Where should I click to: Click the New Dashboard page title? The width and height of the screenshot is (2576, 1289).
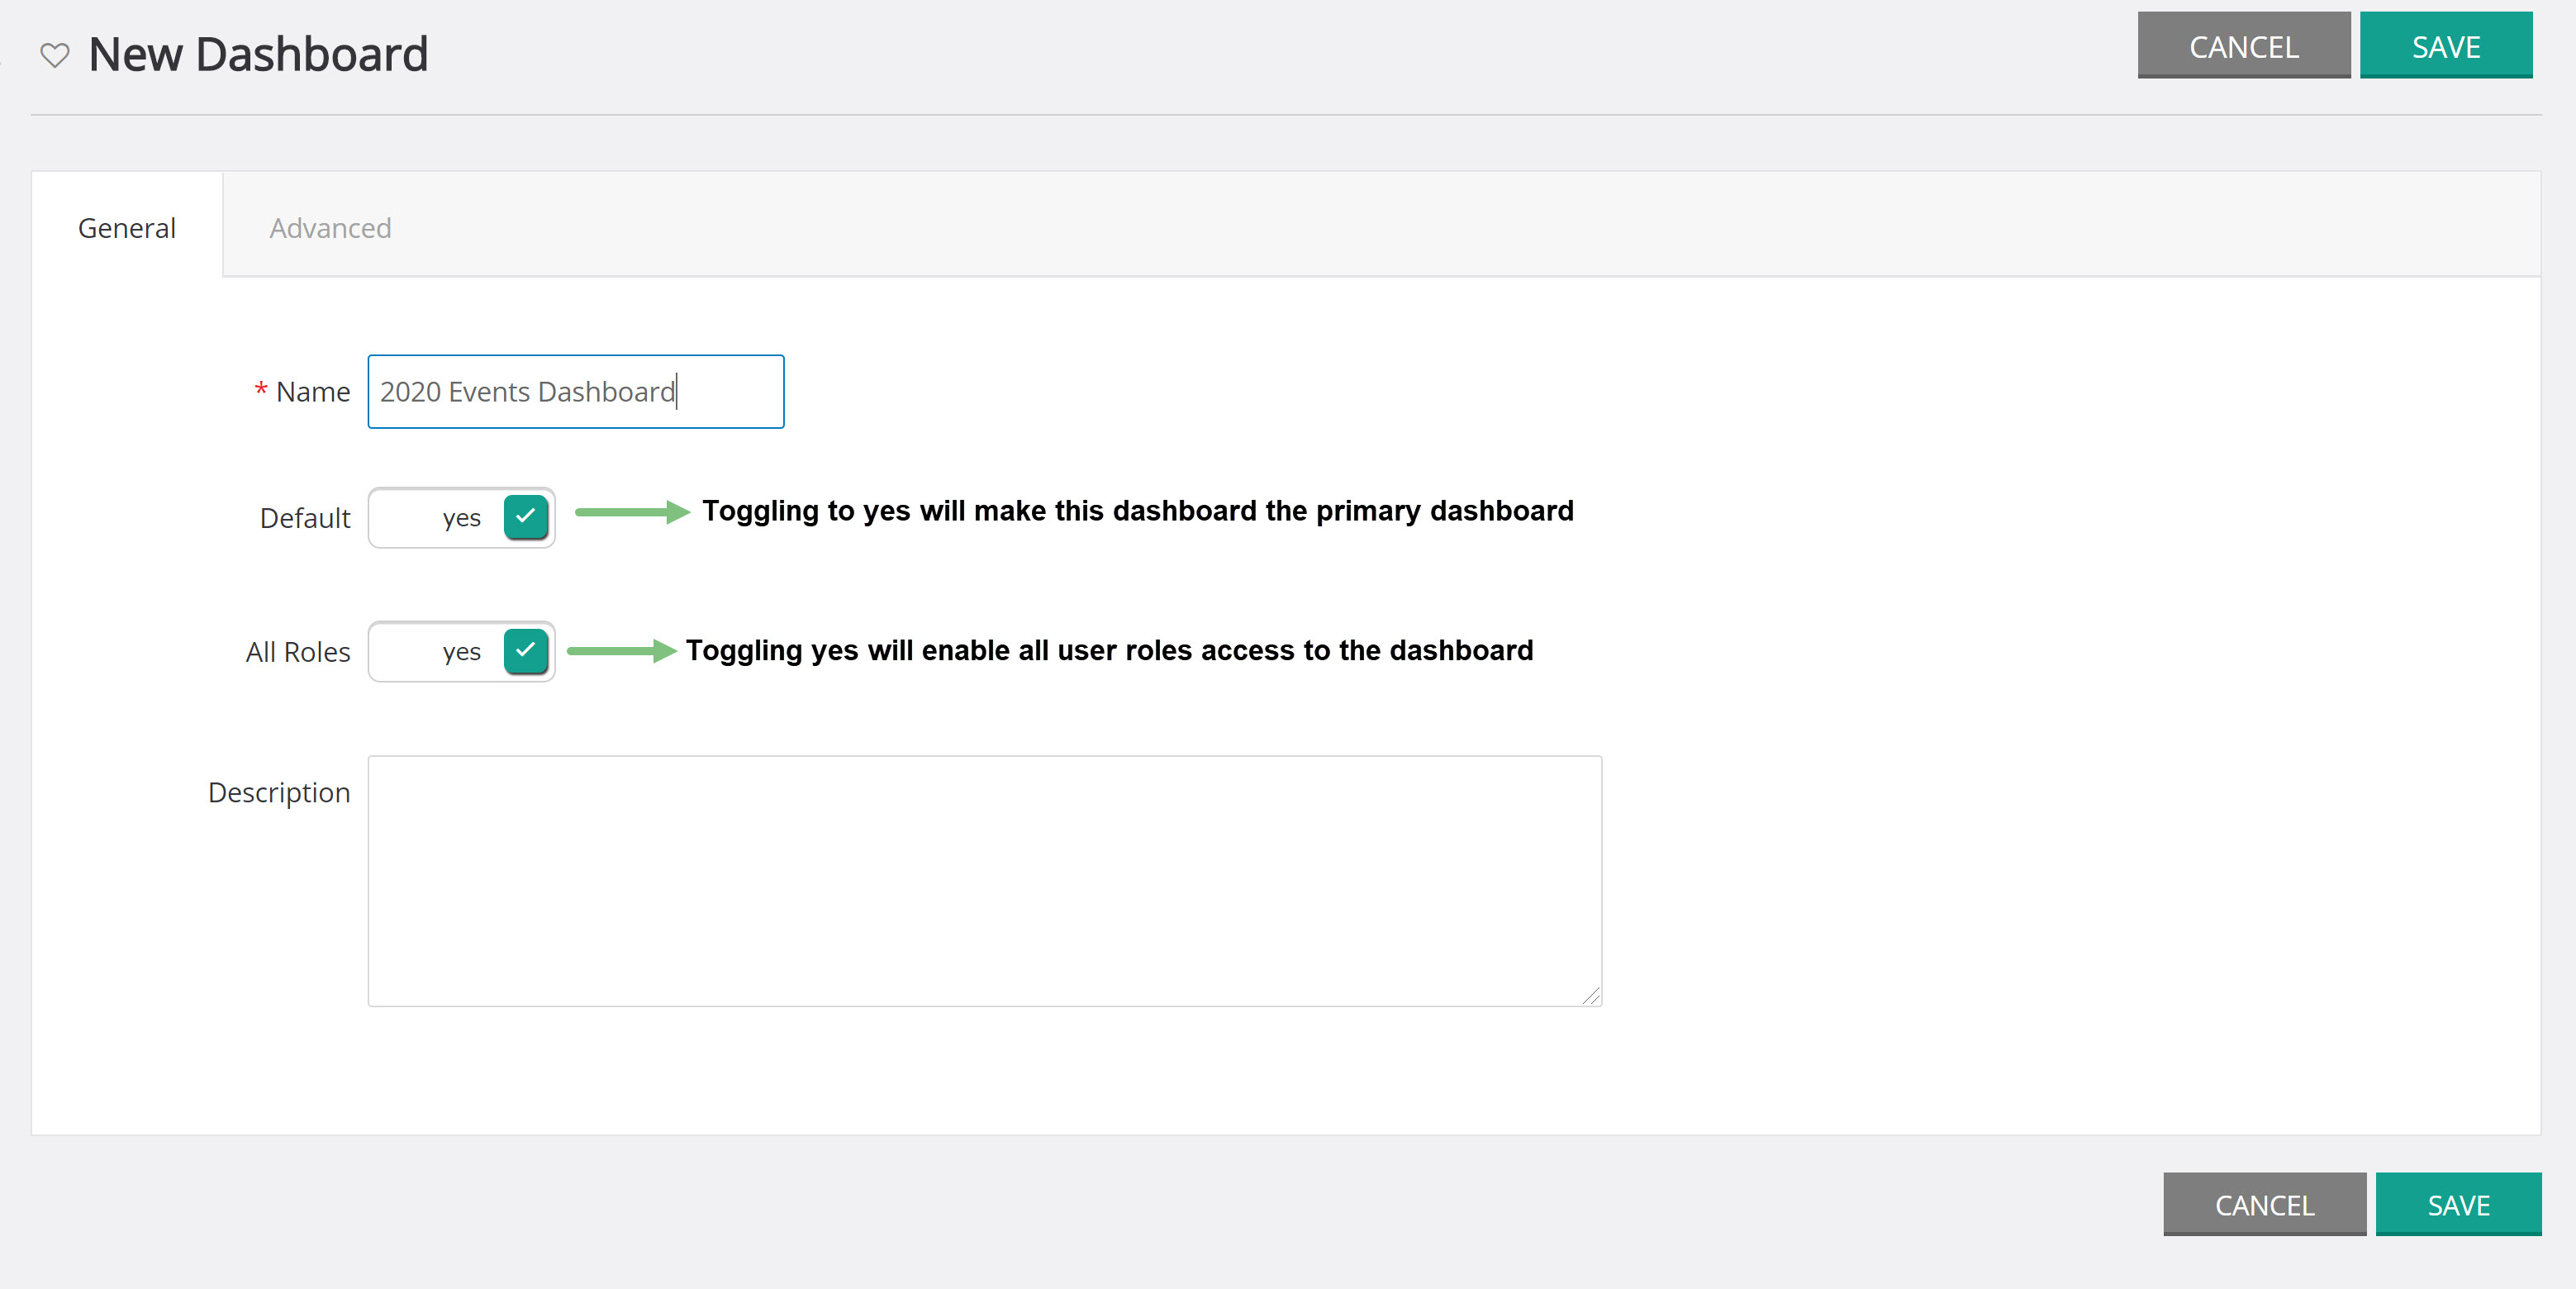(x=258, y=54)
